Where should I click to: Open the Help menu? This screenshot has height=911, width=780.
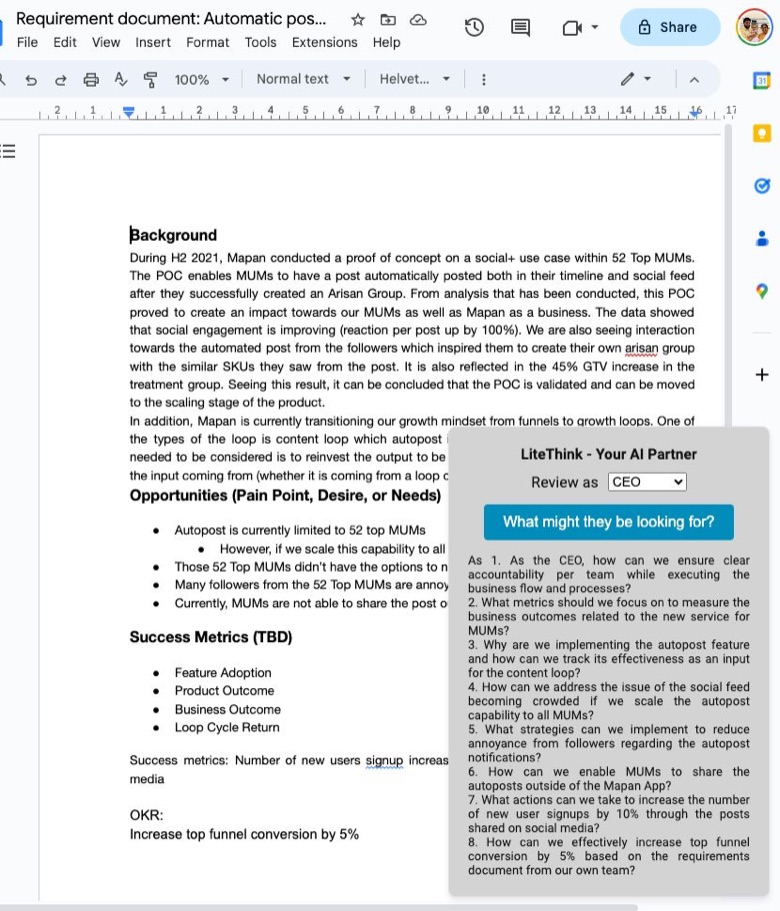pos(386,42)
